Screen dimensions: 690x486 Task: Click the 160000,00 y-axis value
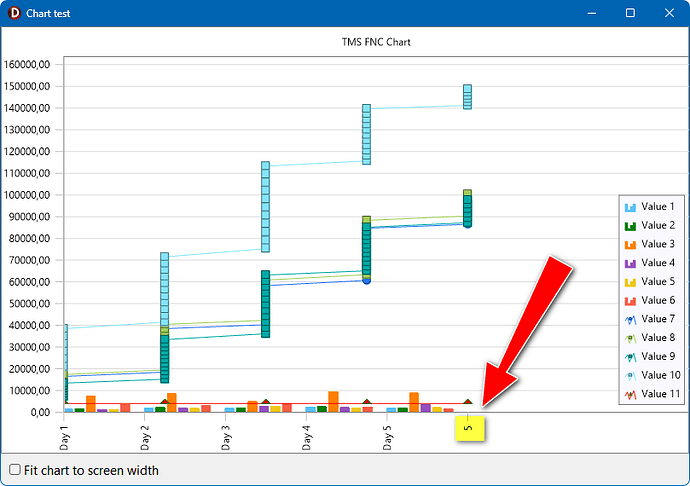(x=27, y=64)
